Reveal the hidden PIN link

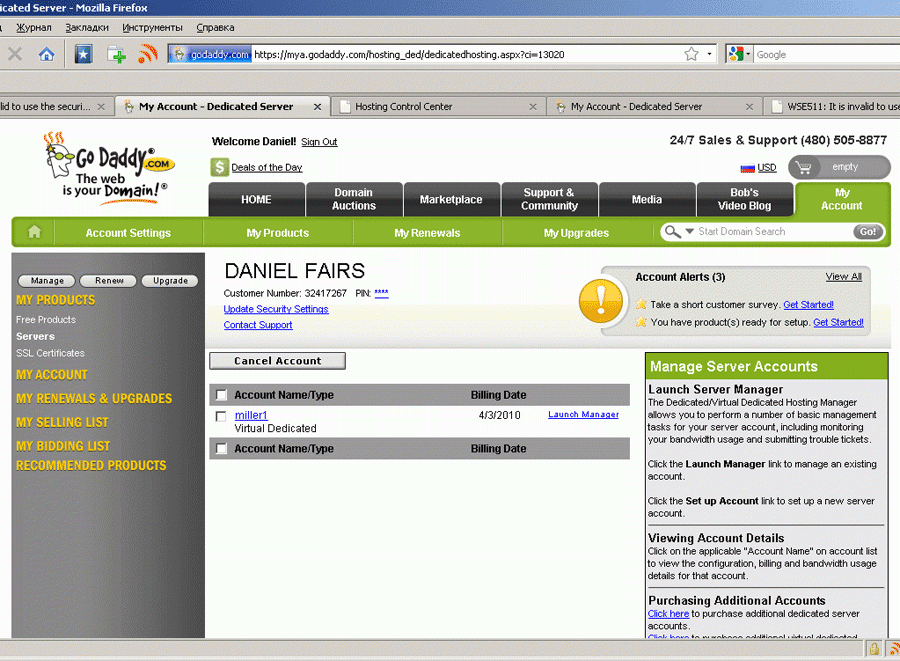pyautogui.click(x=381, y=293)
